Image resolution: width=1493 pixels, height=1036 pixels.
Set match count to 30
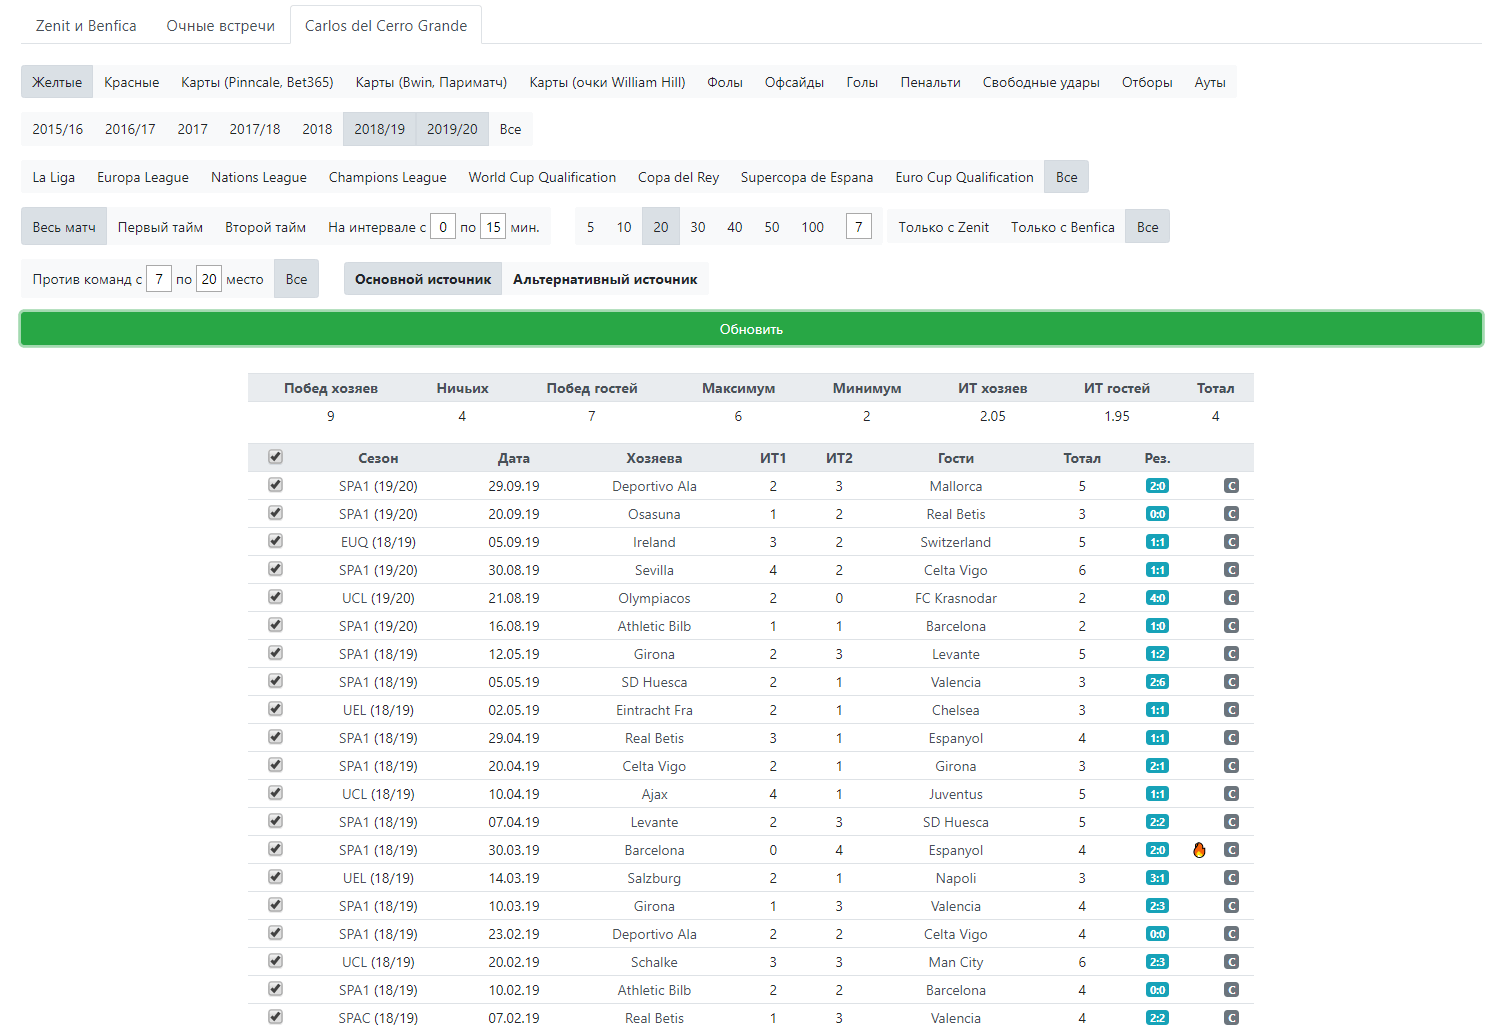click(698, 227)
